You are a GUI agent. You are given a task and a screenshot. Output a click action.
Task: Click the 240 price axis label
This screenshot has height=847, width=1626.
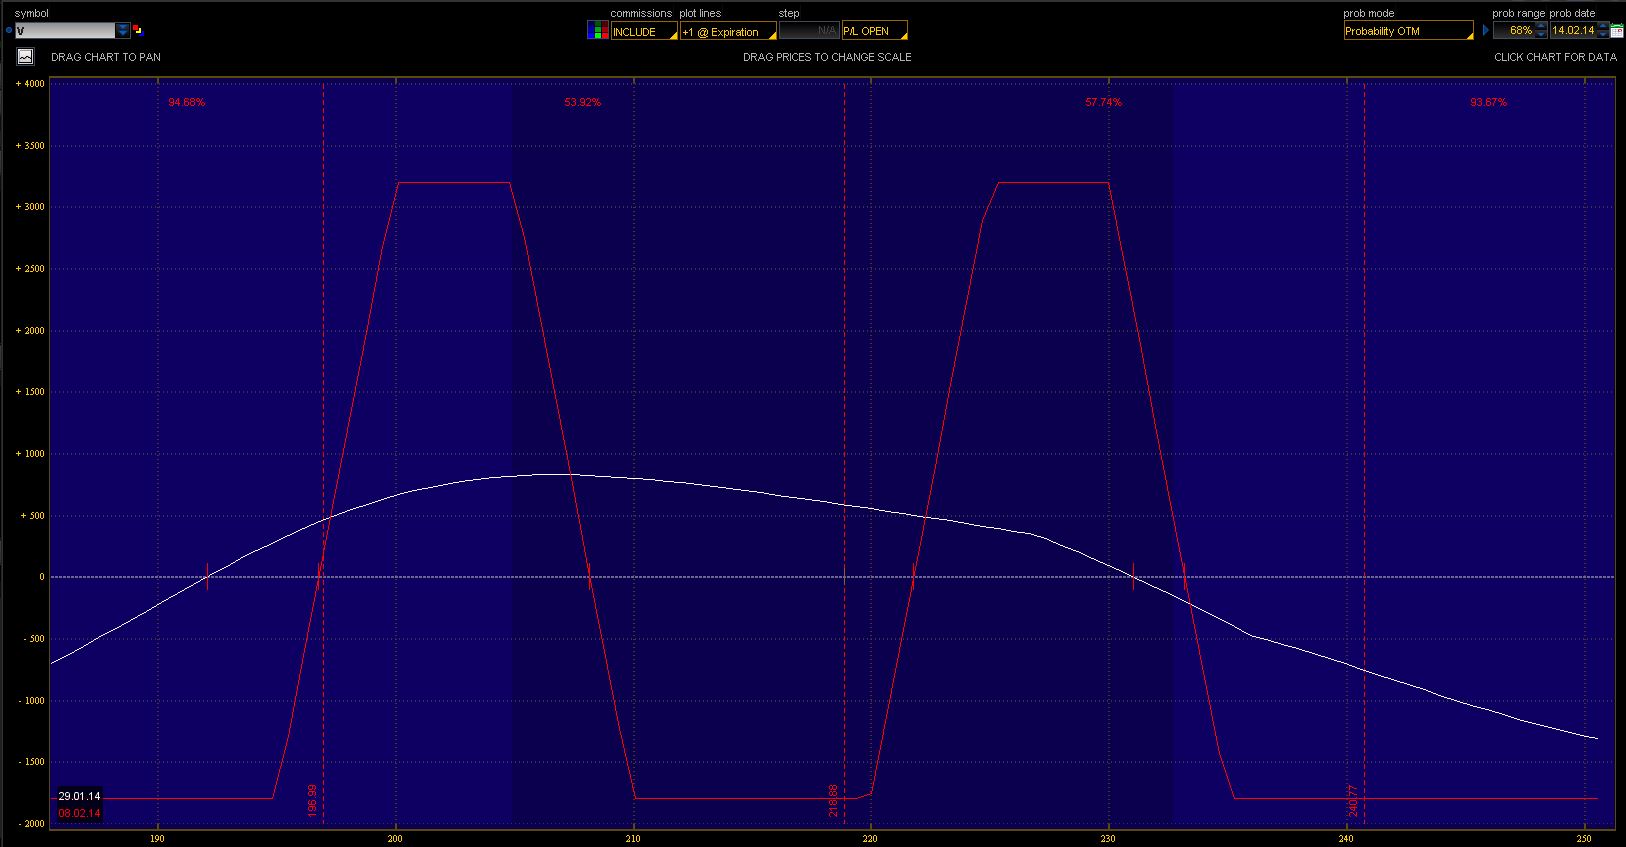point(1346,838)
